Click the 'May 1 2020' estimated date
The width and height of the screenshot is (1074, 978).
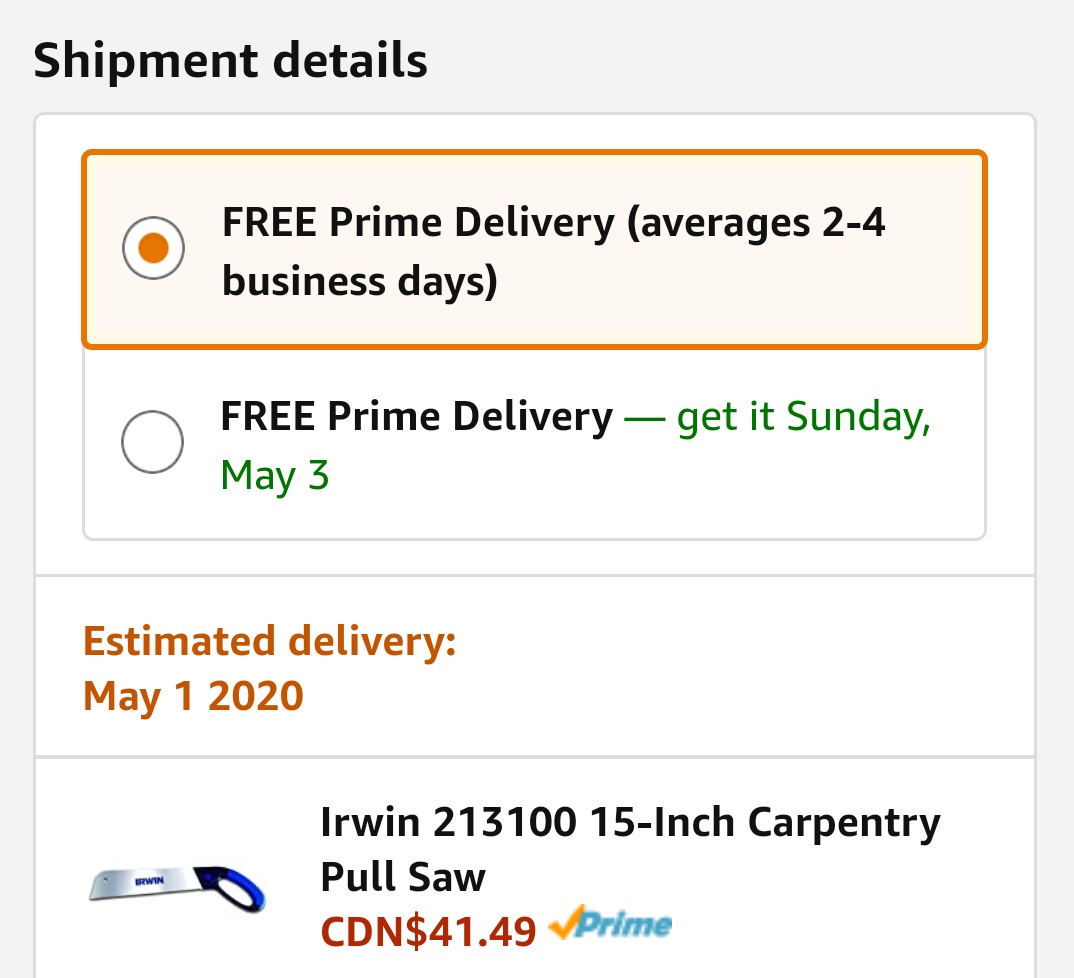(x=193, y=695)
